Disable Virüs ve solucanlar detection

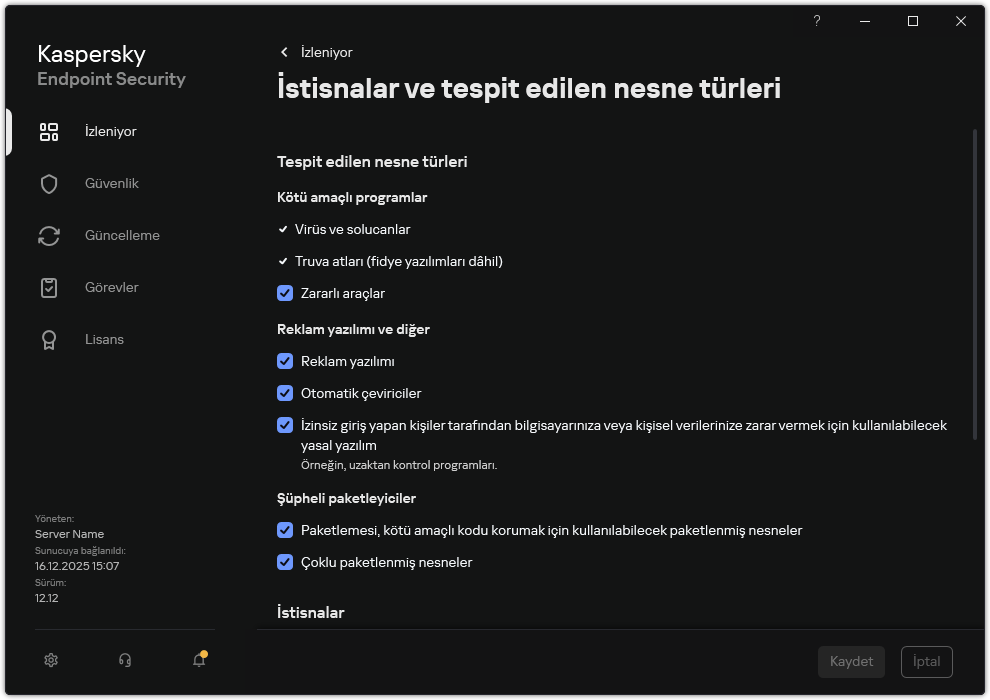[283, 229]
